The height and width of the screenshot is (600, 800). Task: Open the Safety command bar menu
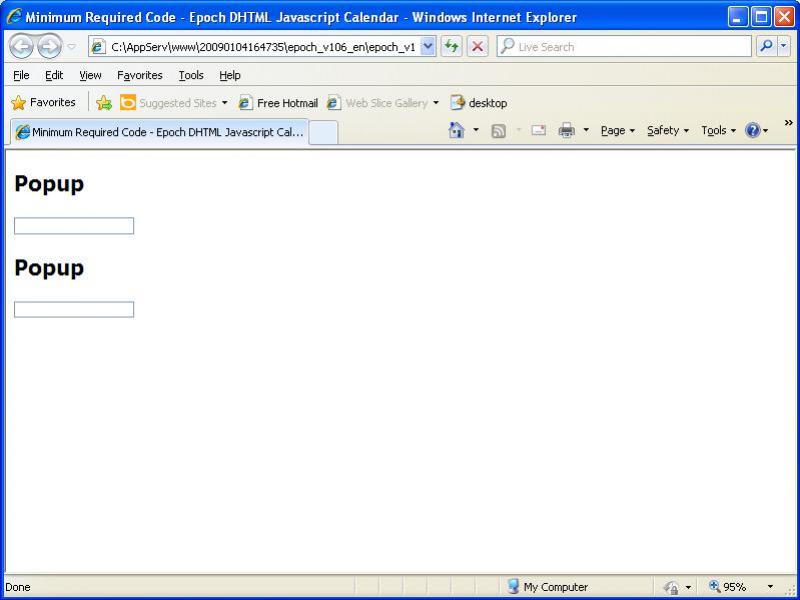tap(668, 131)
